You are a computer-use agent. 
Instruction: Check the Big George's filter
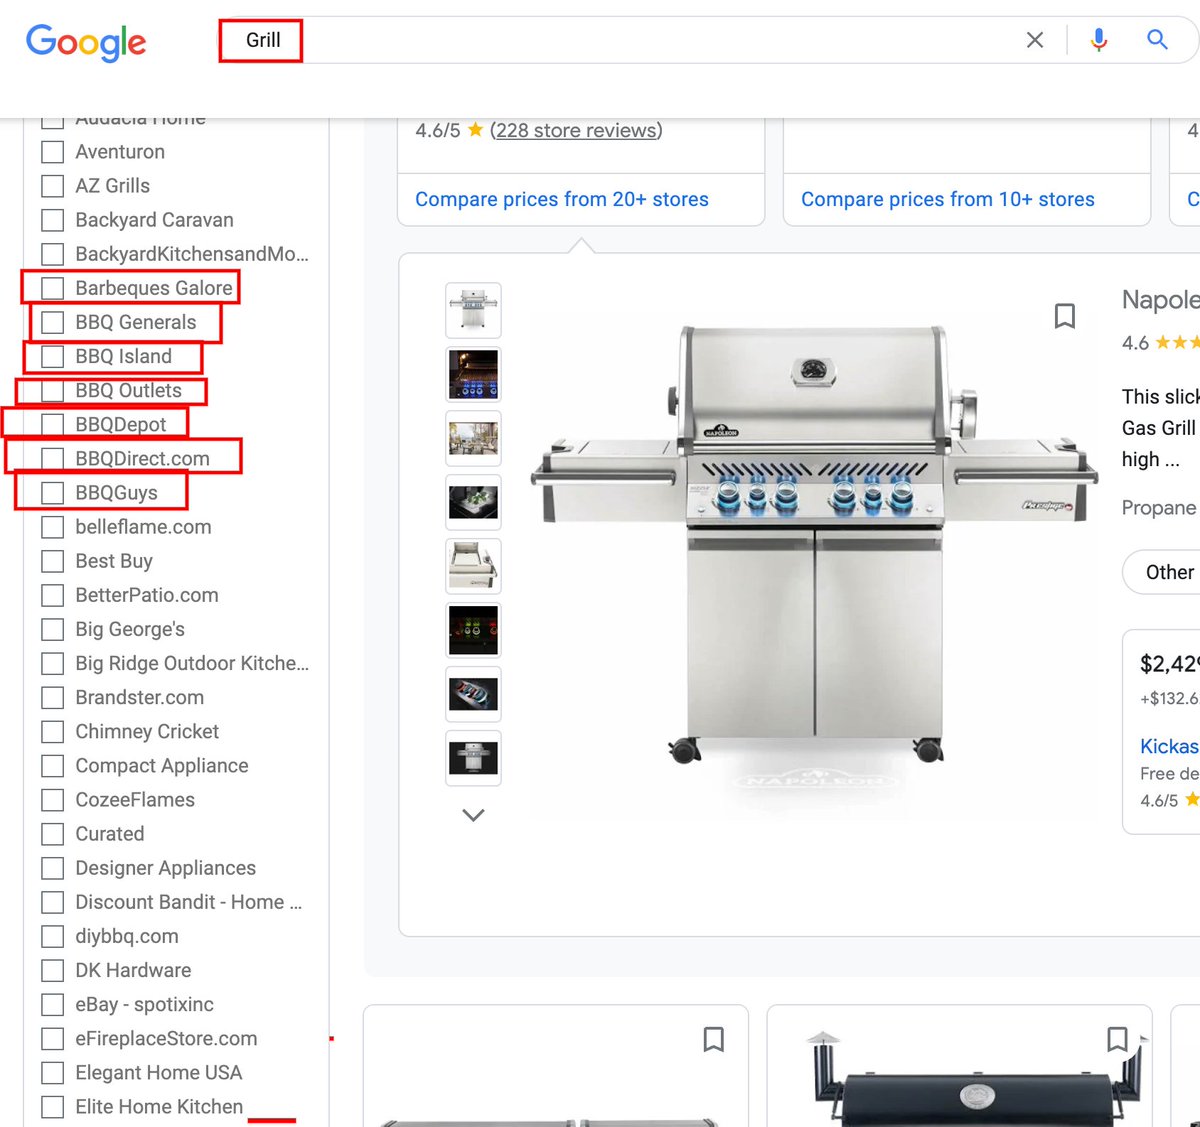tap(53, 629)
